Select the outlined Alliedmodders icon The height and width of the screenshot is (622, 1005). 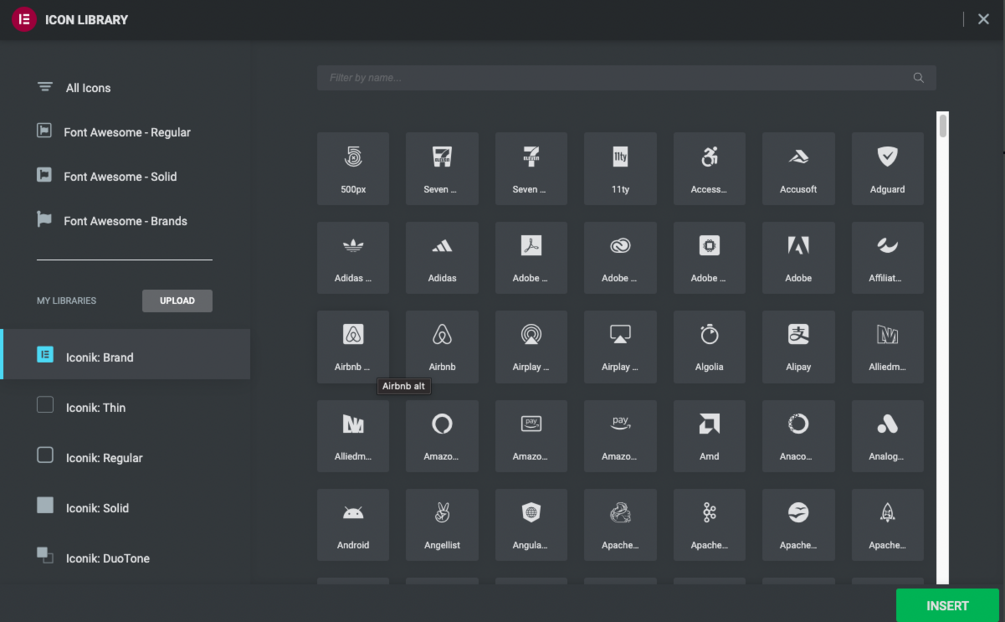click(x=887, y=347)
